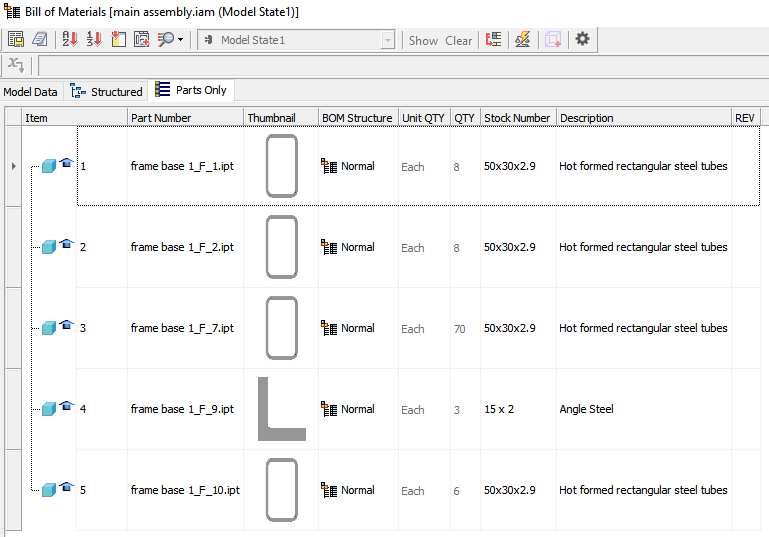
Task: Click the Stock Number column header
Action: (518, 118)
